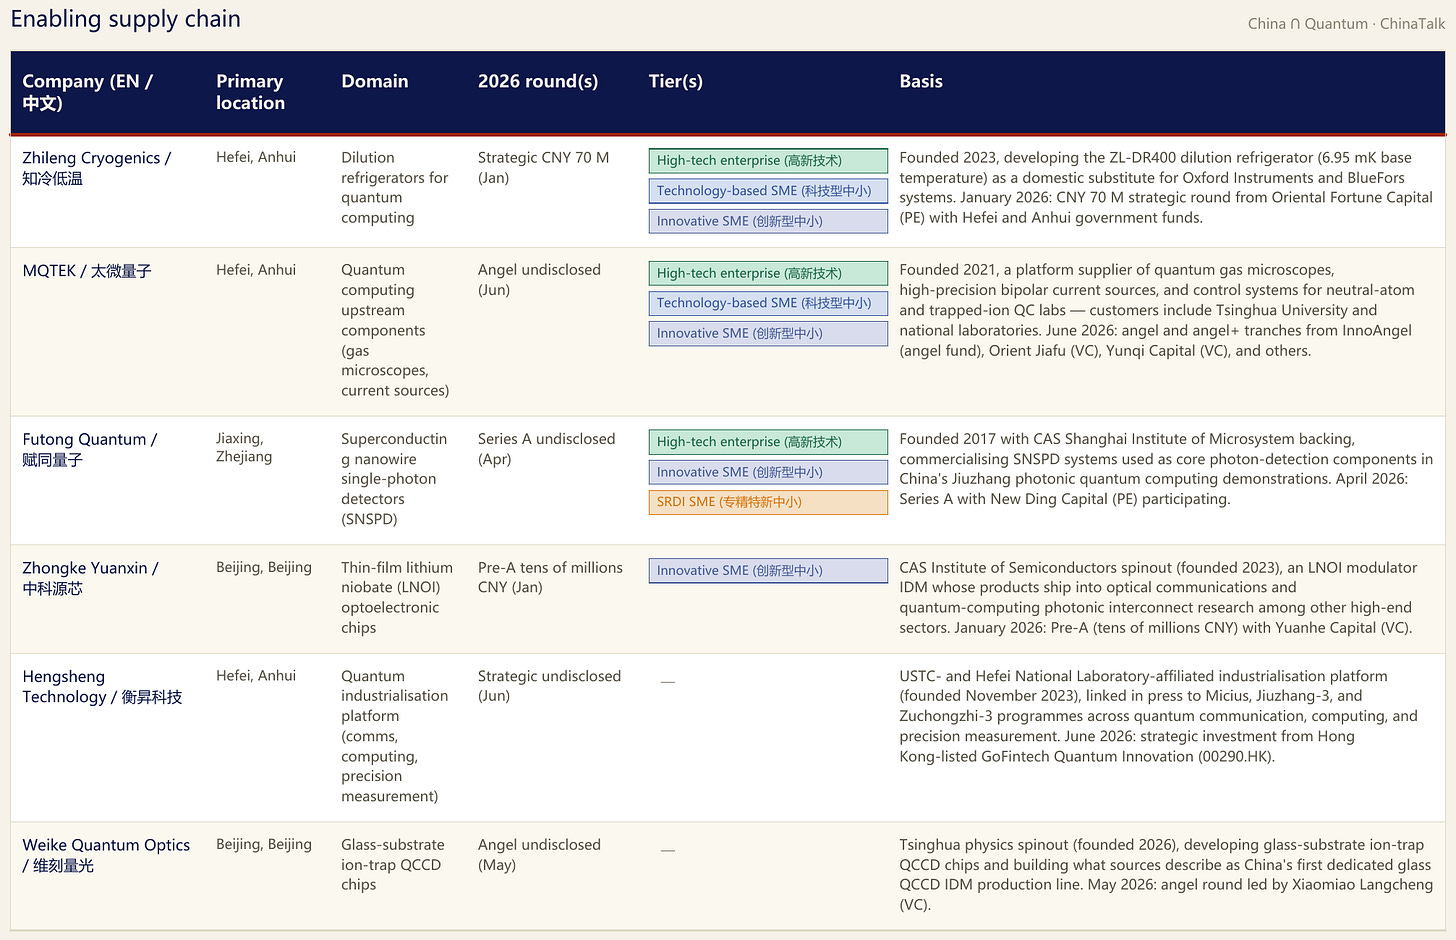This screenshot has width=1456, height=940.
Task: Click Zhileng Cryogenics' "High-tech enterprise" tier badge
Action: [768, 161]
